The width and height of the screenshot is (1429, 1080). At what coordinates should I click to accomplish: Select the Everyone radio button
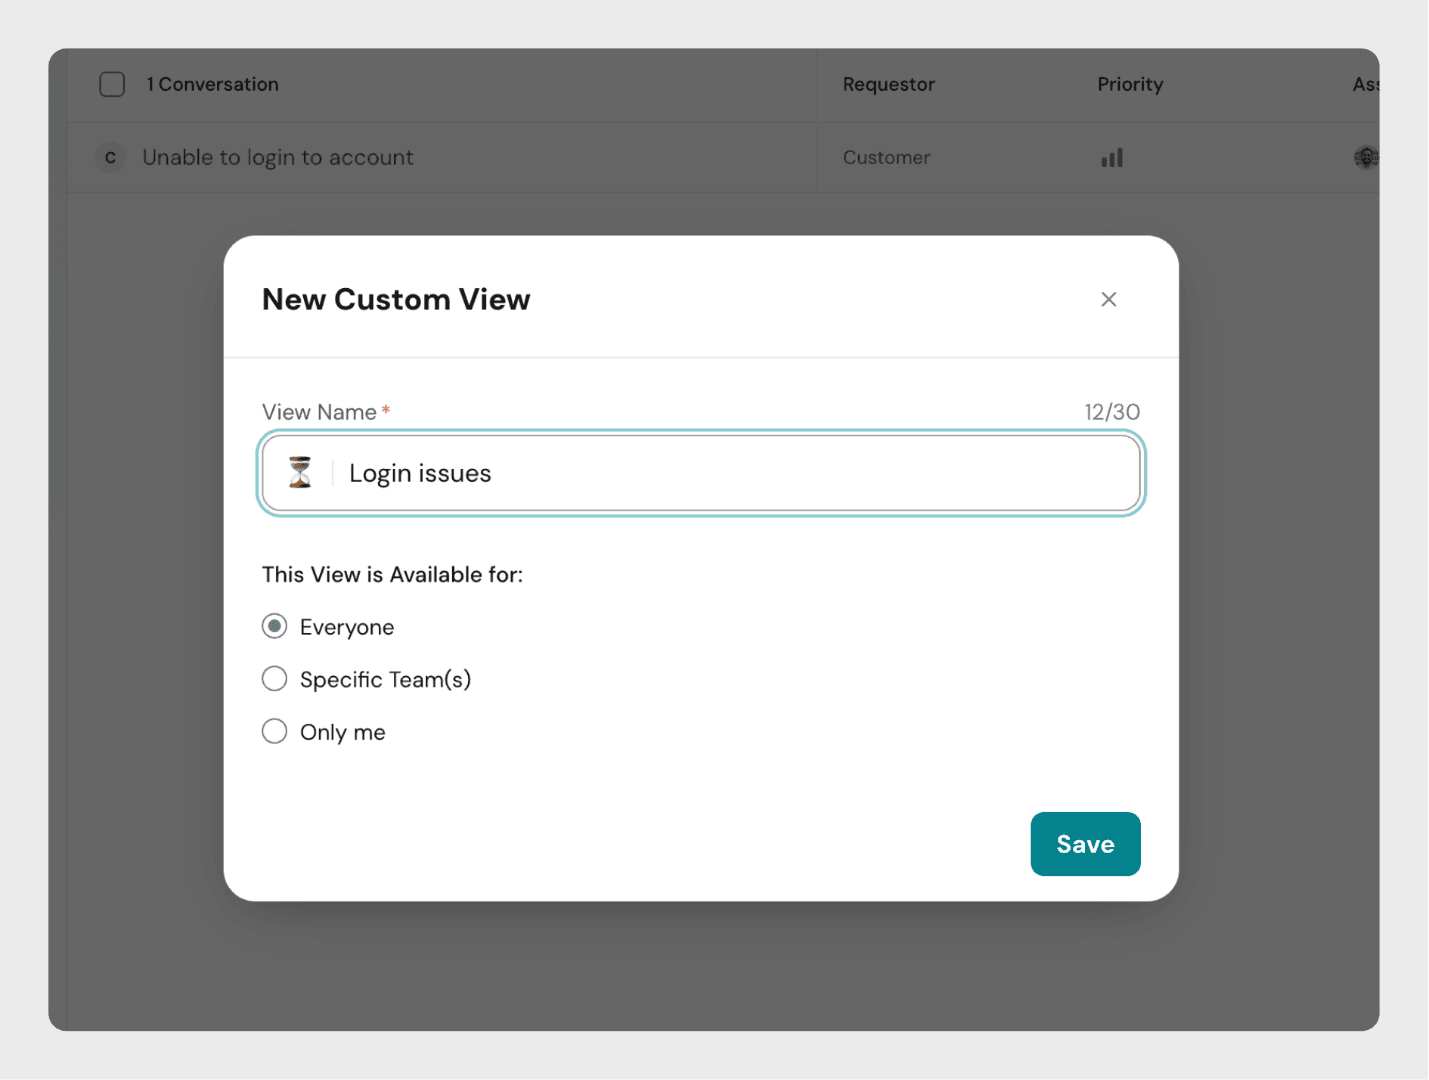click(274, 627)
